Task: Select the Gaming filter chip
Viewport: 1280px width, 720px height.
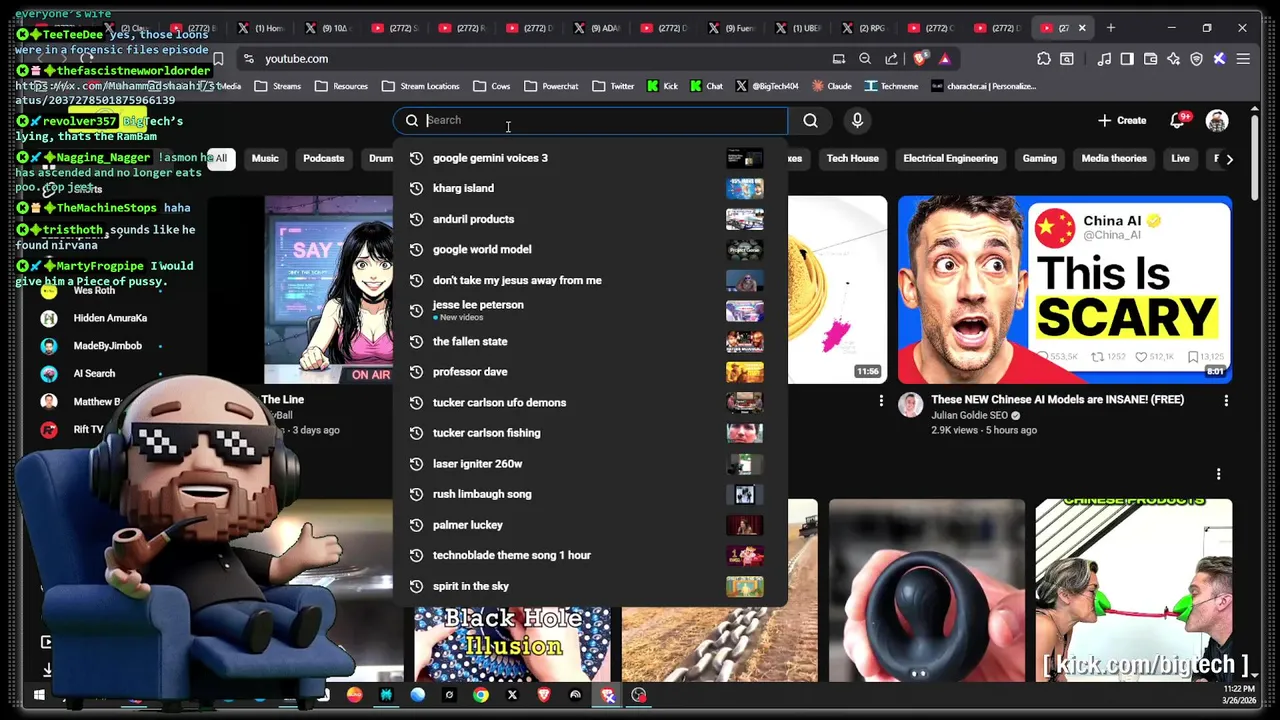Action: pos(1039,158)
